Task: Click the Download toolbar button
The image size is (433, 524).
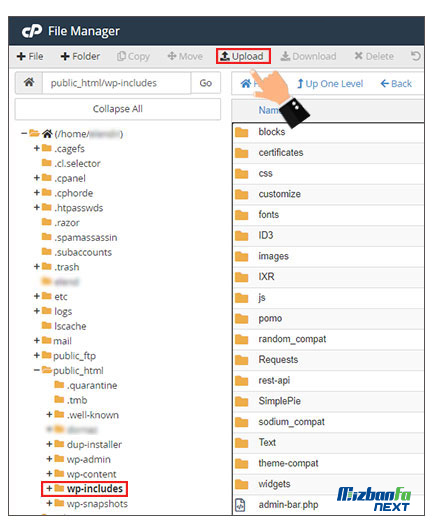Action: (308, 56)
